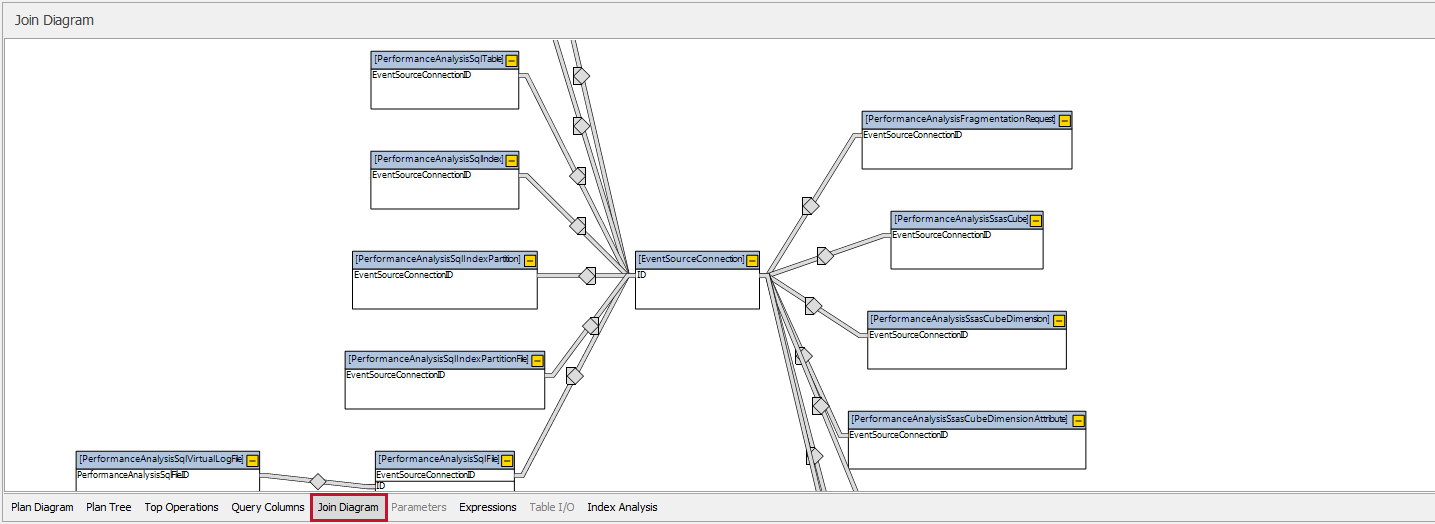Collapse the PerformanceAnalysisSqlFile node
Screen dimensions: 1435x524
[507, 460]
